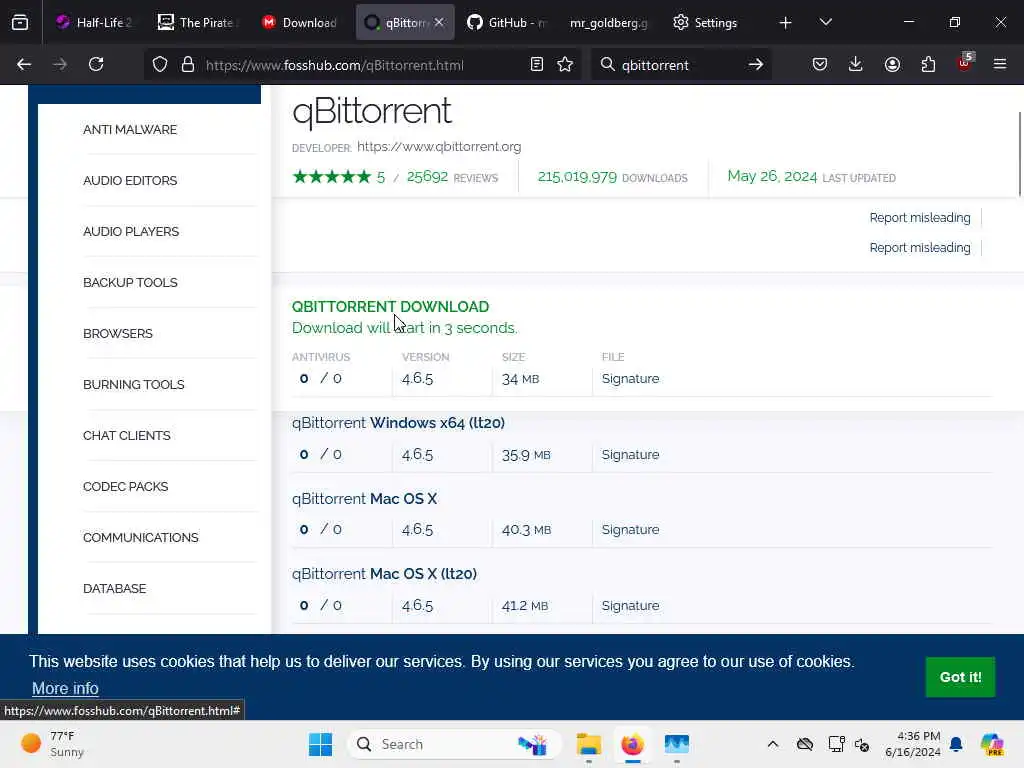Open the Chat Clients category
Image resolution: width=1024 pixels, height=768 pixels.
coord(127,435)
